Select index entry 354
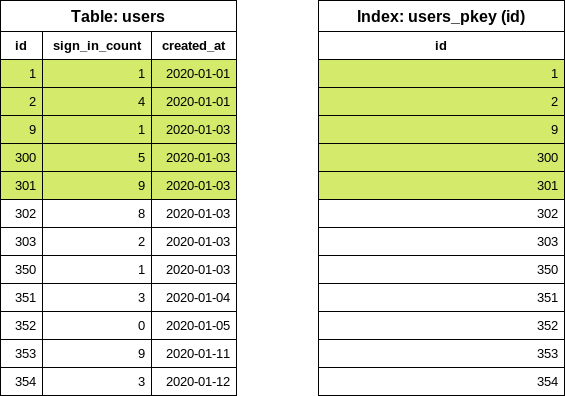Image resolution: width=565 pixels, height=396 pixels. (441, 382)
